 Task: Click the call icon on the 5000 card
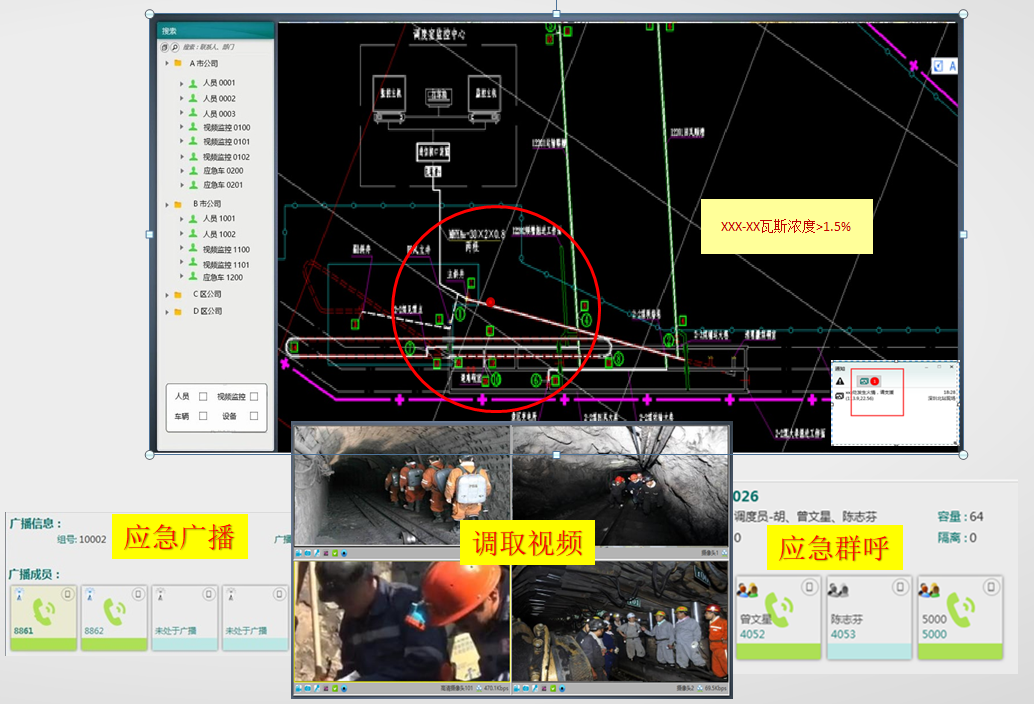point(960,605)
